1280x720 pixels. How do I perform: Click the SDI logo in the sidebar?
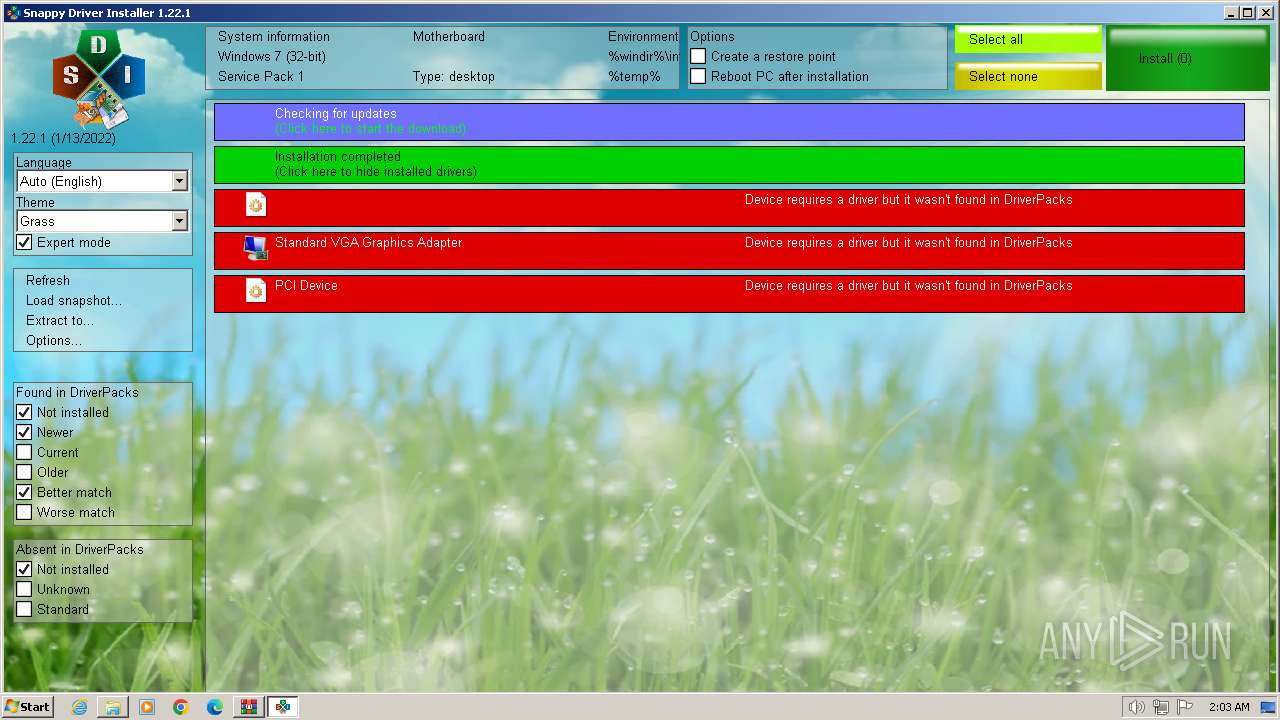point(99,77)
